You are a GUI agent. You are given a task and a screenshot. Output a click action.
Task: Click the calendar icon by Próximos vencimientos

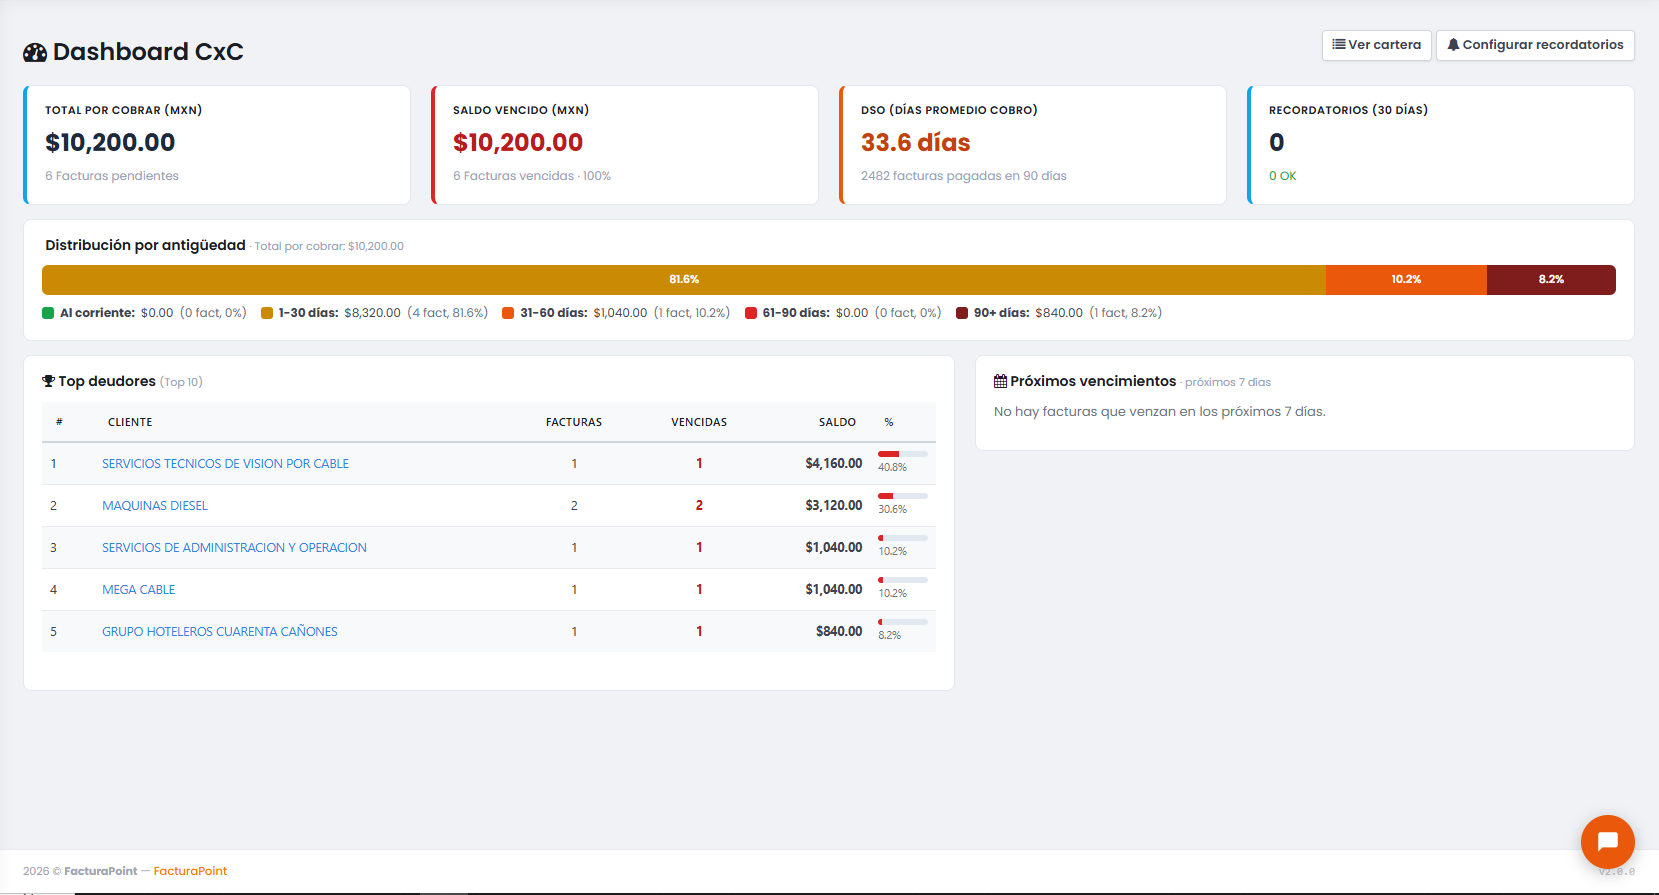point(1000,381)
